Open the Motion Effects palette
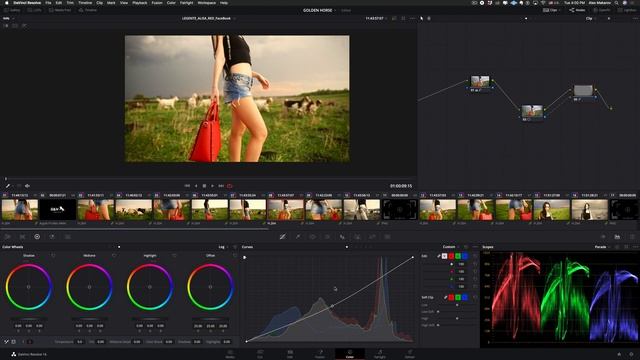This screenshot has width=640, height=360. [68, 237]
